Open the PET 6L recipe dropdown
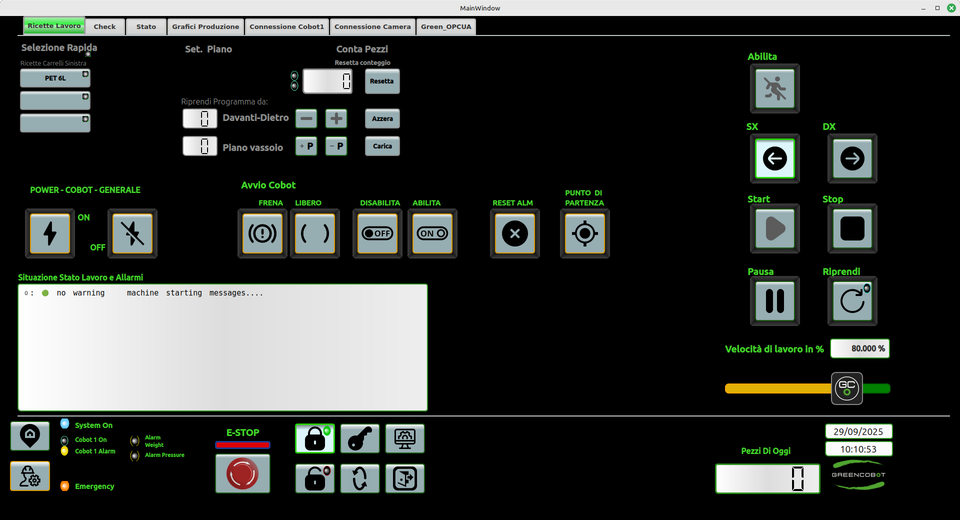Viewport: 960px width, 520px height. pyautogui.click(x=55, y=78)
